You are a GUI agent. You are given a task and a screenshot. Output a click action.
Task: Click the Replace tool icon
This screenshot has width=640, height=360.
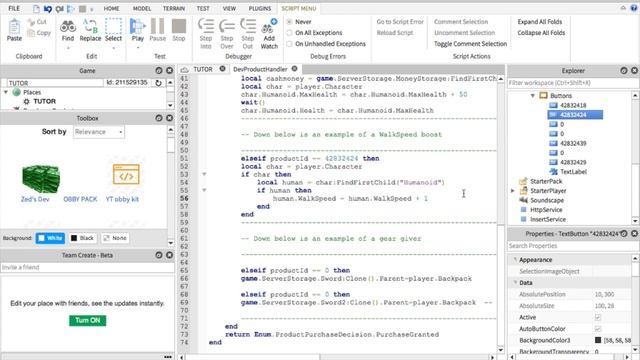tap(90, 26)
